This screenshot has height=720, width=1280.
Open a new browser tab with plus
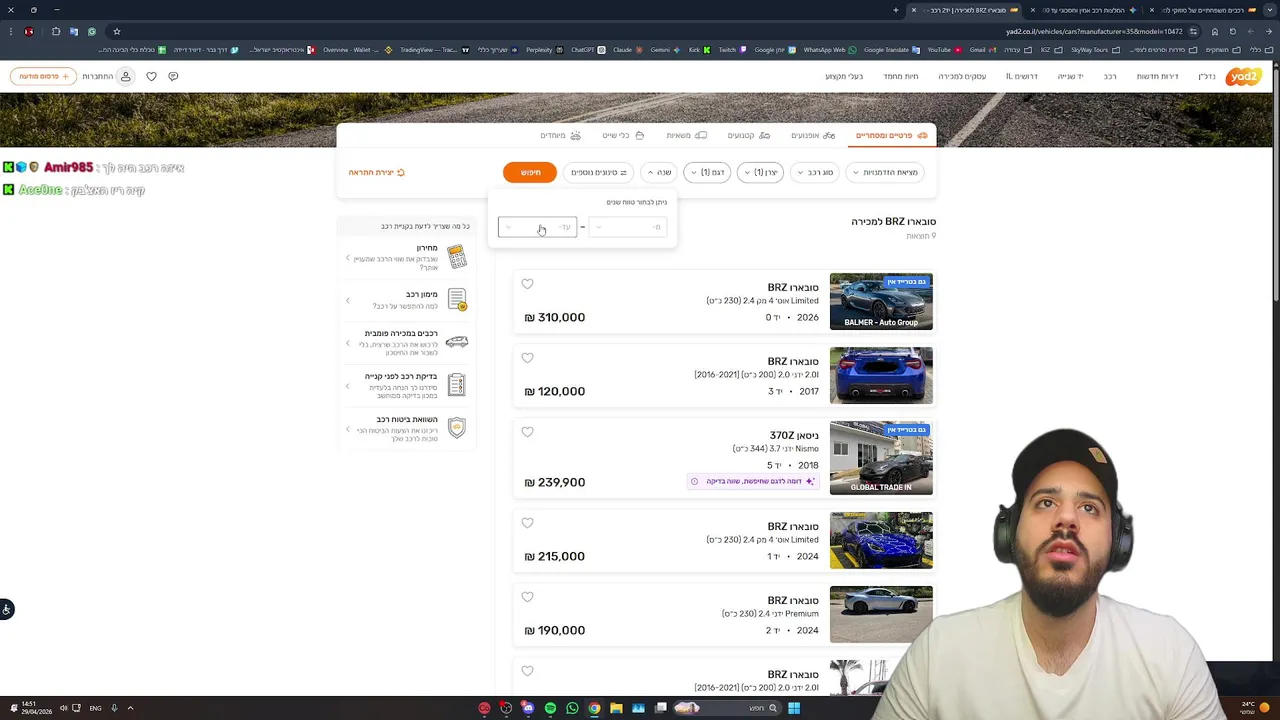(896, 10)
